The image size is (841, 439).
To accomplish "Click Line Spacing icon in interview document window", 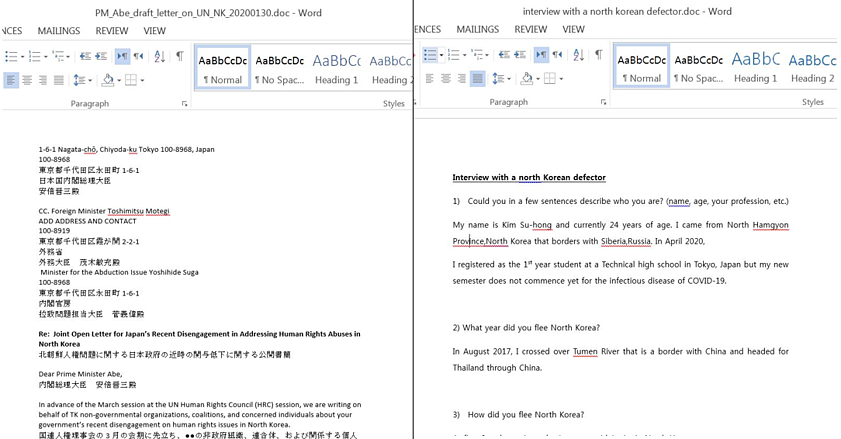I will 498,79.
